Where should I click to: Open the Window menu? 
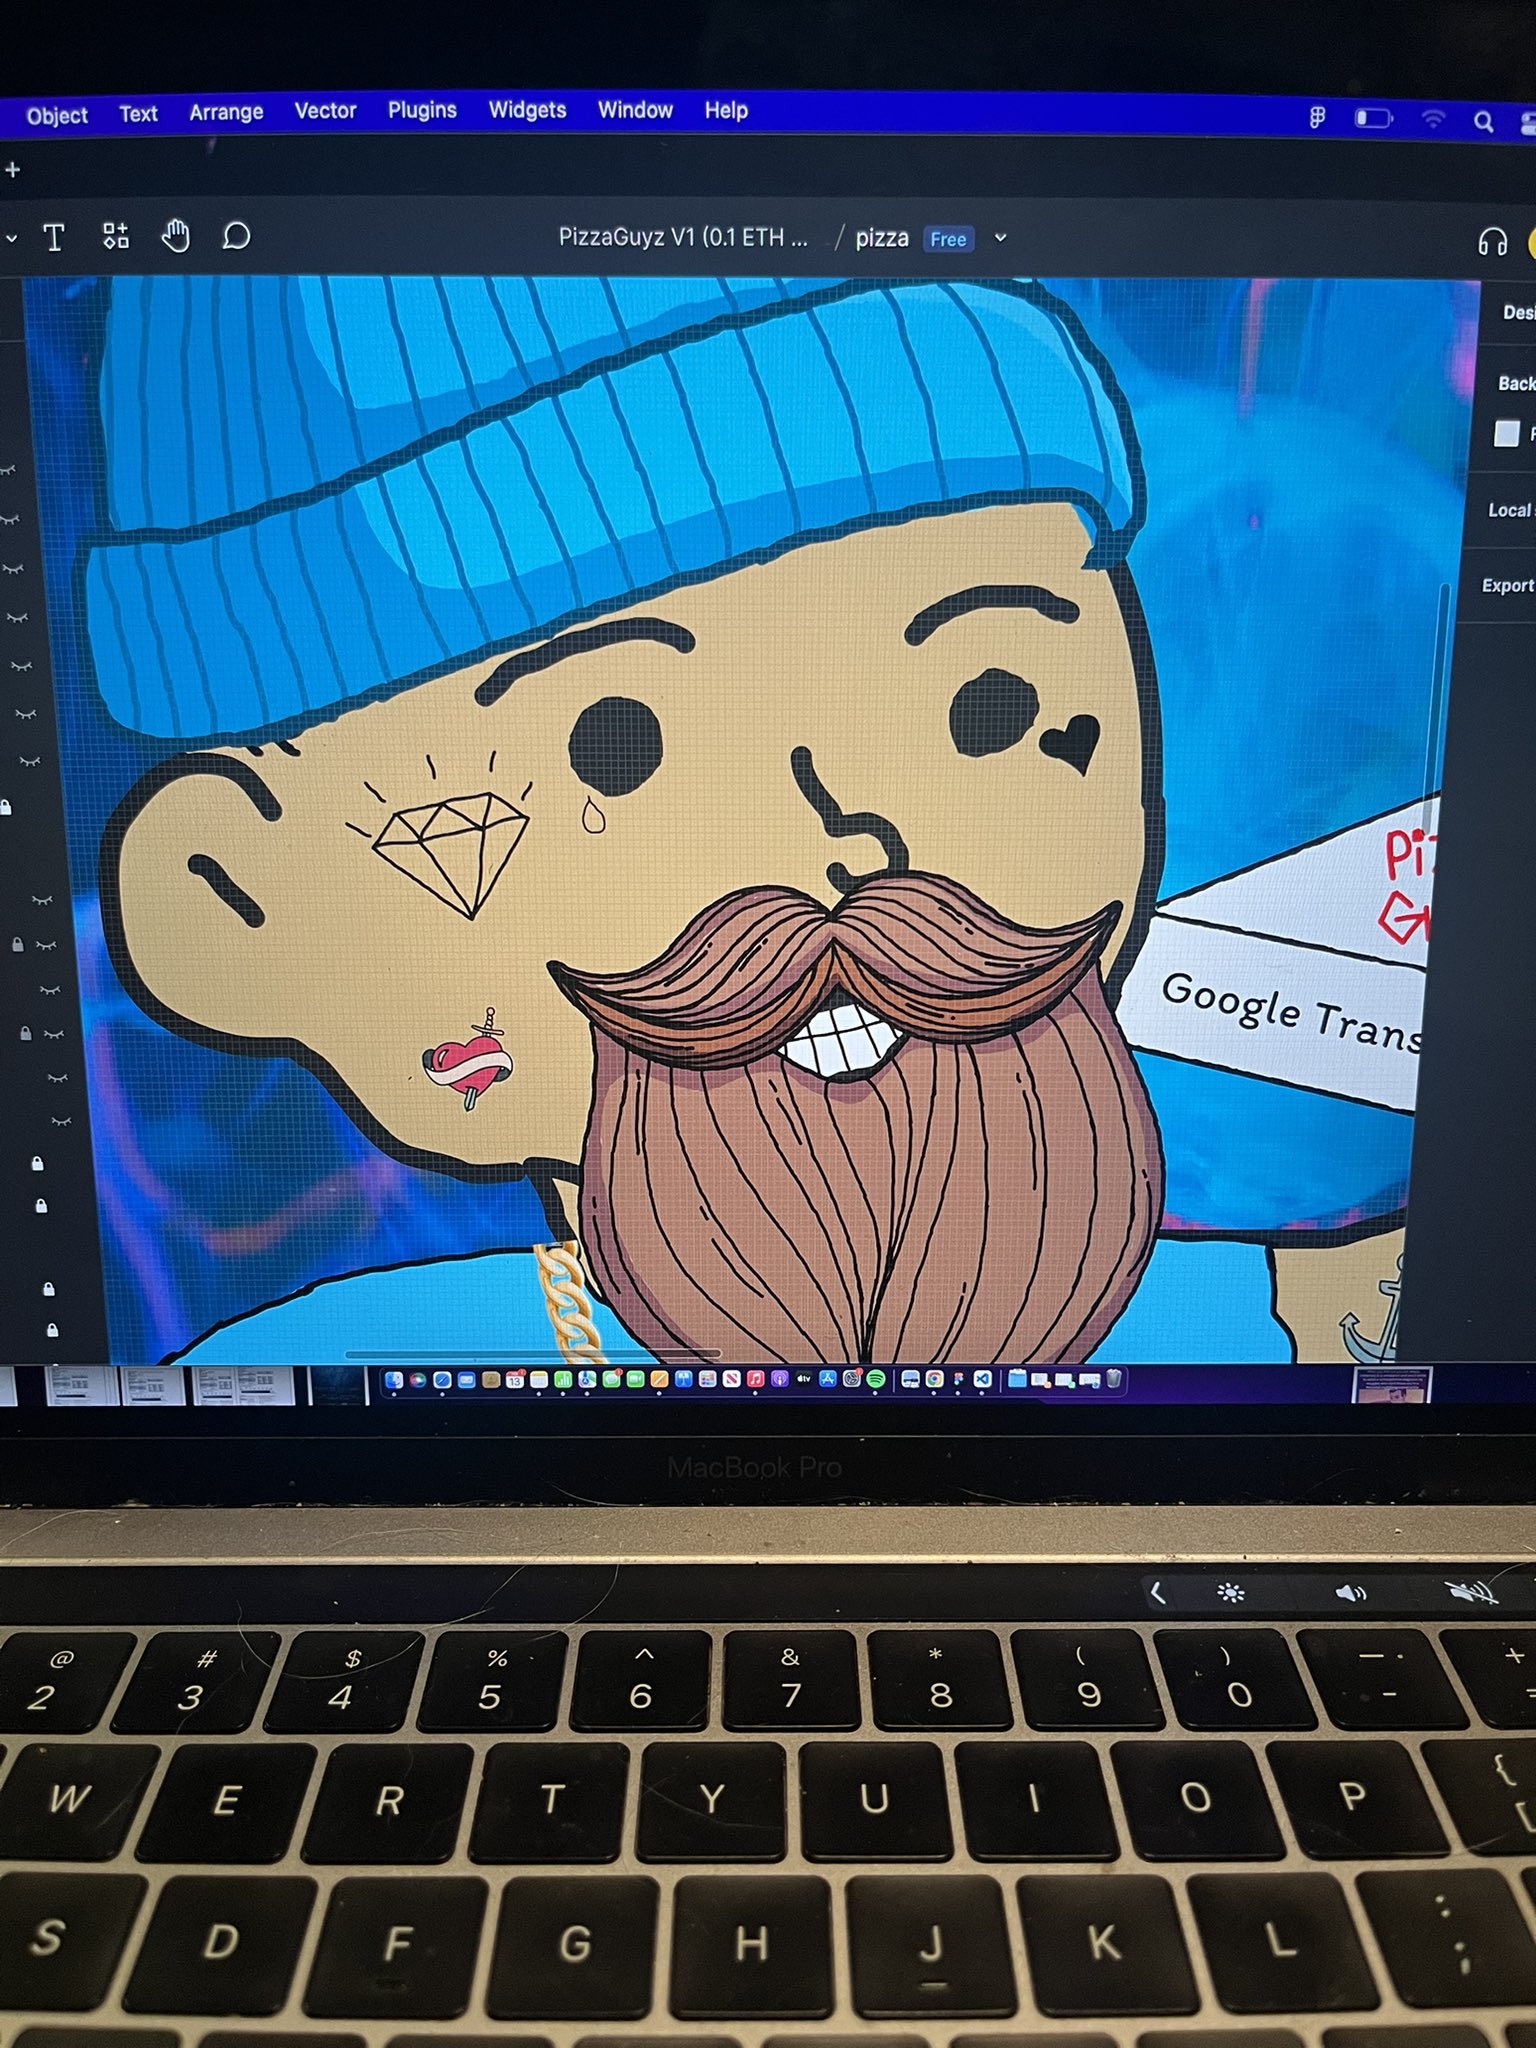point(635,110)
